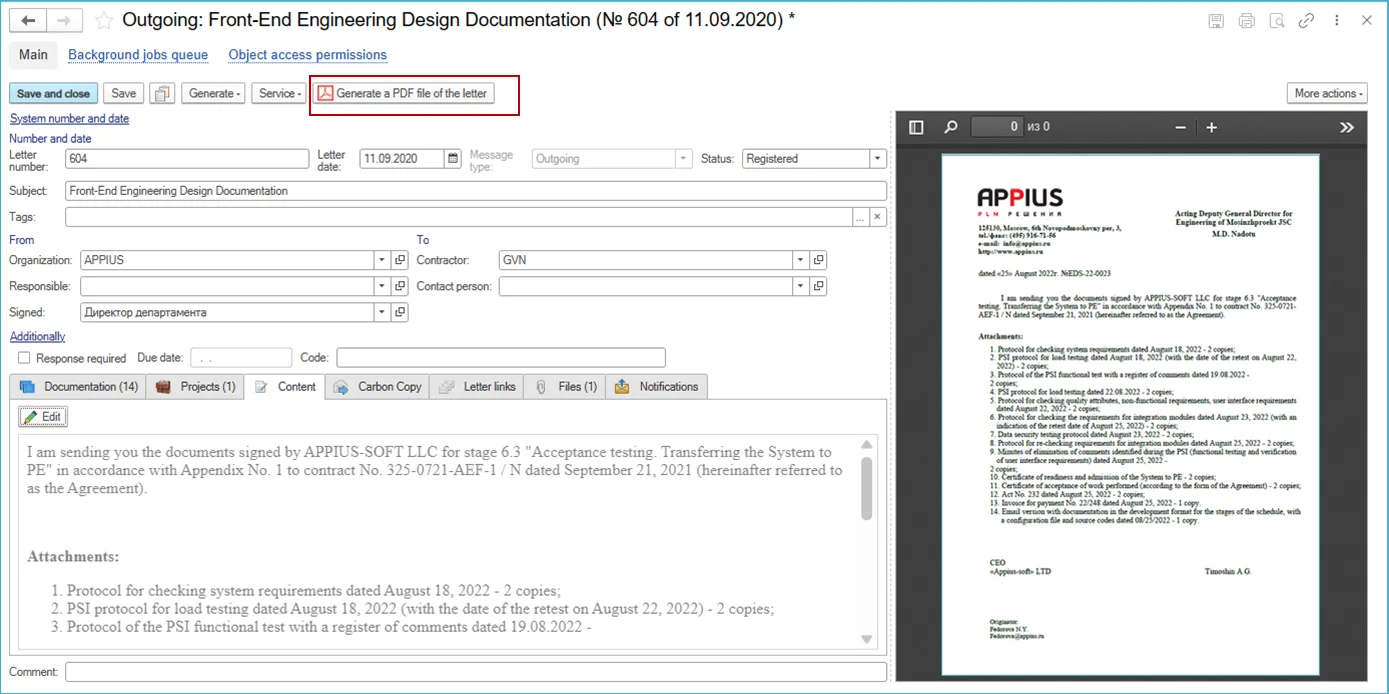
Task: Expand the Generate menu button
Action: tap(213, 93)
